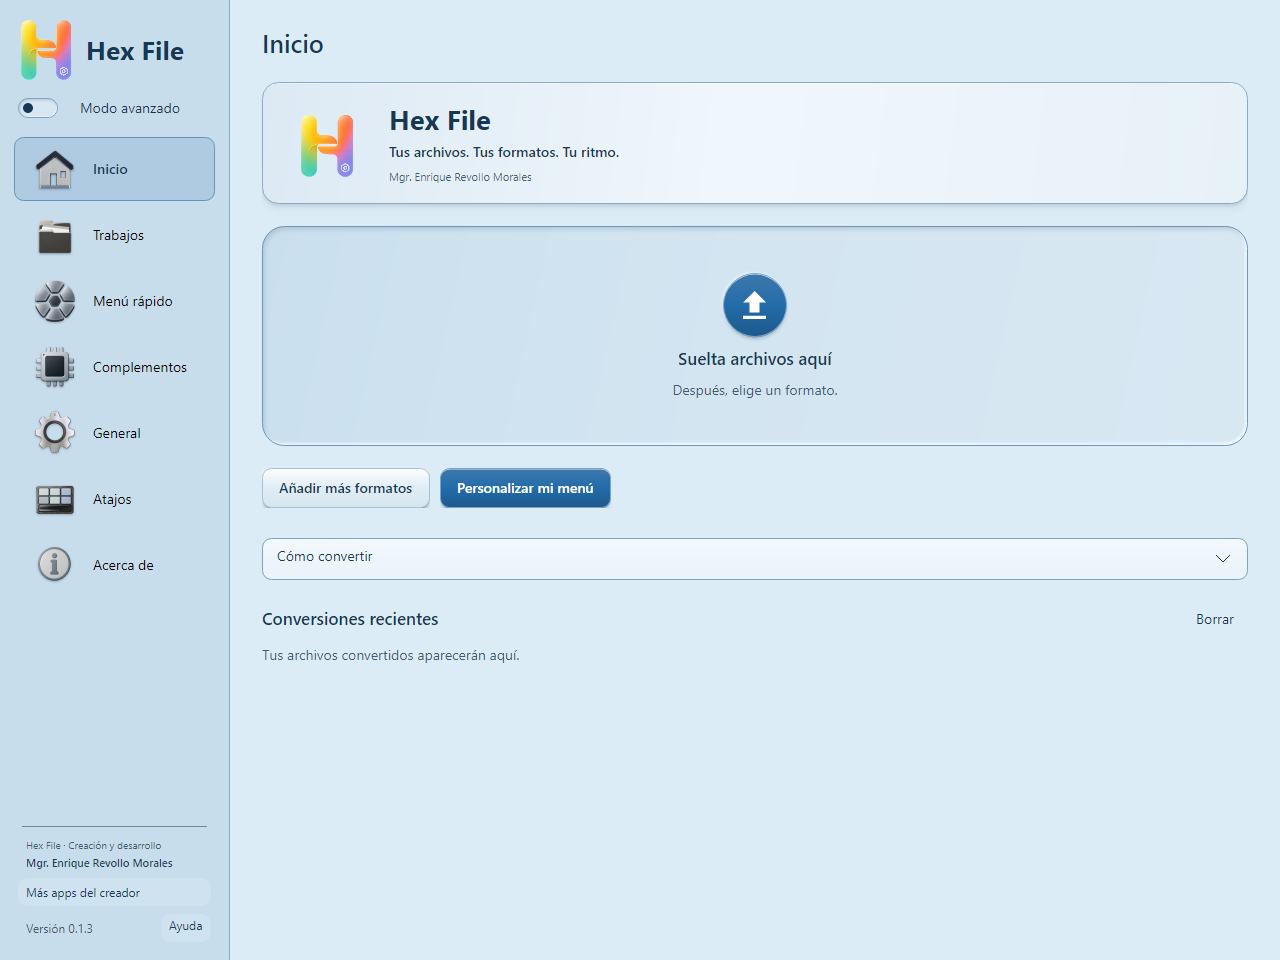Select the Complementos chip icon
Image resolution: width=1280 pixels, height=960 pixels.
pyautogui.click(x=55, y=367)
